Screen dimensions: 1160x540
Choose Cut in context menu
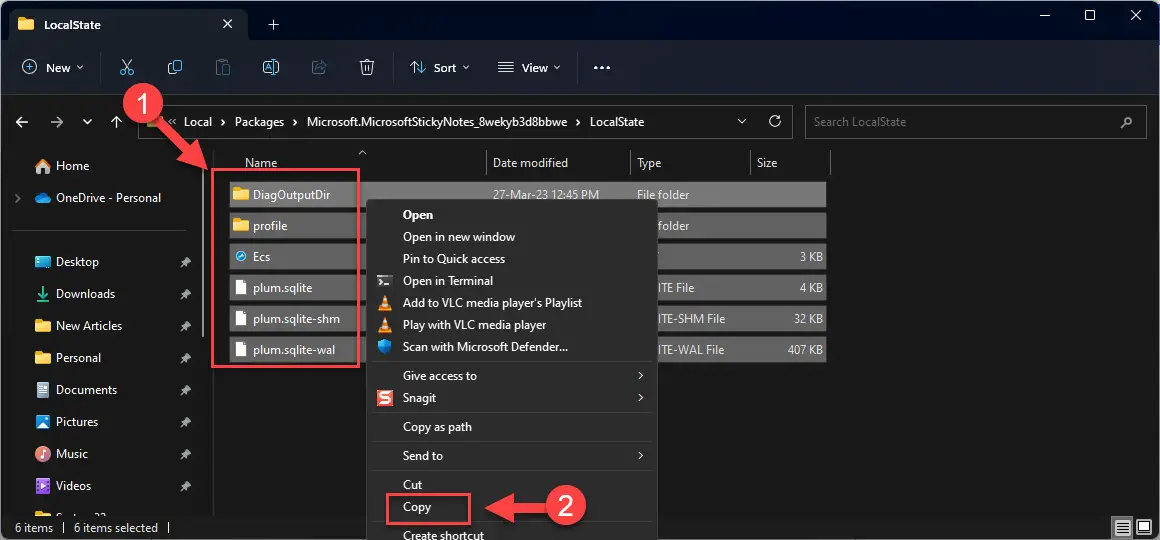412,485
